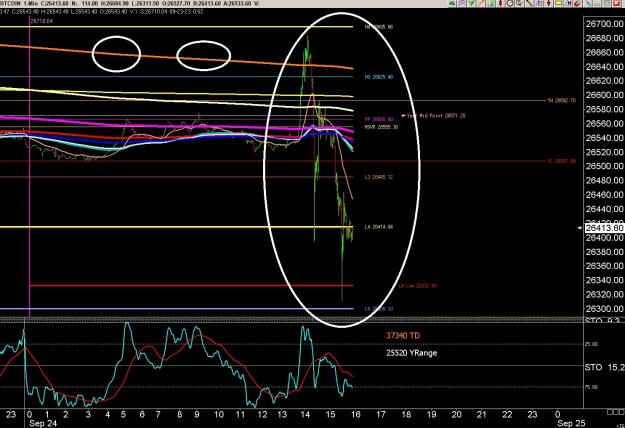
Task: Click the red down-arrow toolbar icon
Action: pos(548,3)
